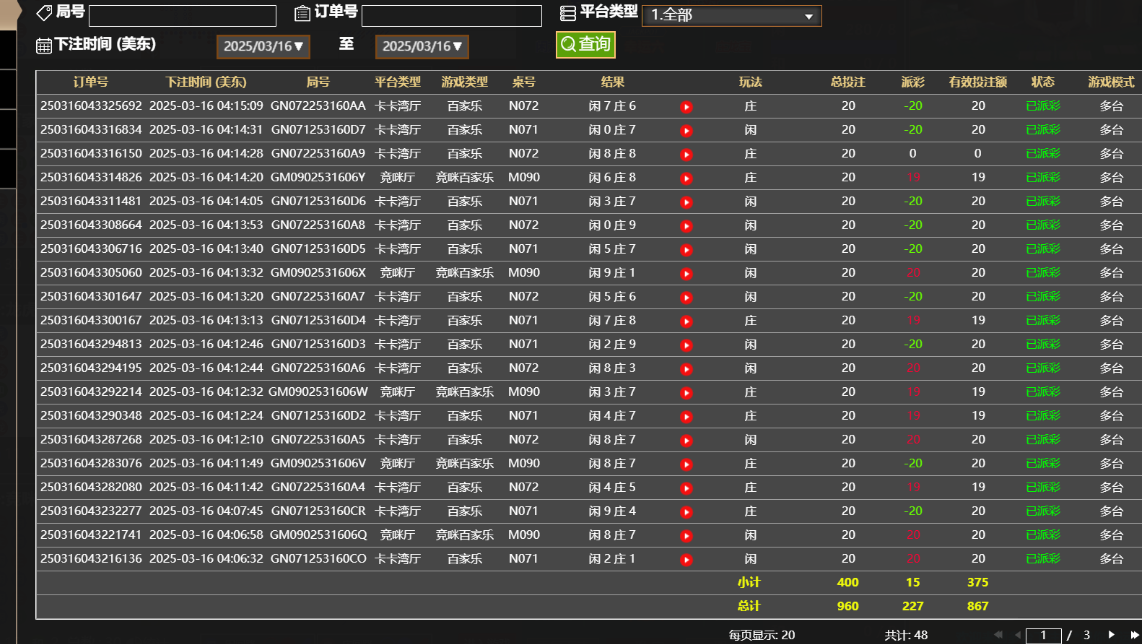The image size is (1142, 644).
Task: Click the clipboard icon beside 订单号 label
Action: 302,14
